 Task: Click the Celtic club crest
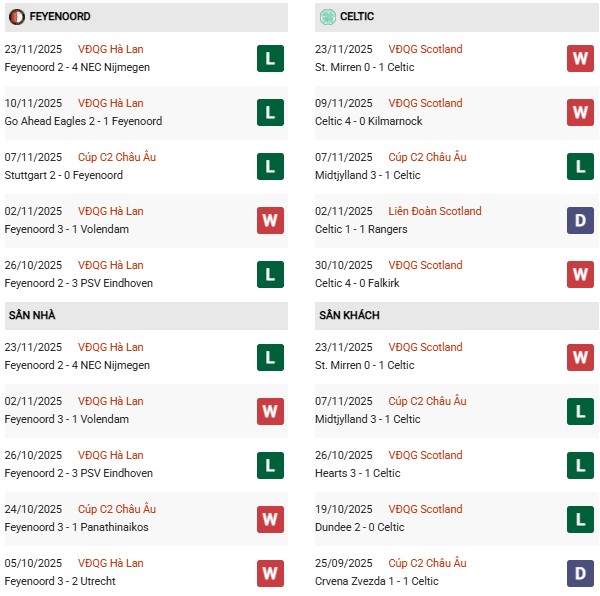coord(328,17)
